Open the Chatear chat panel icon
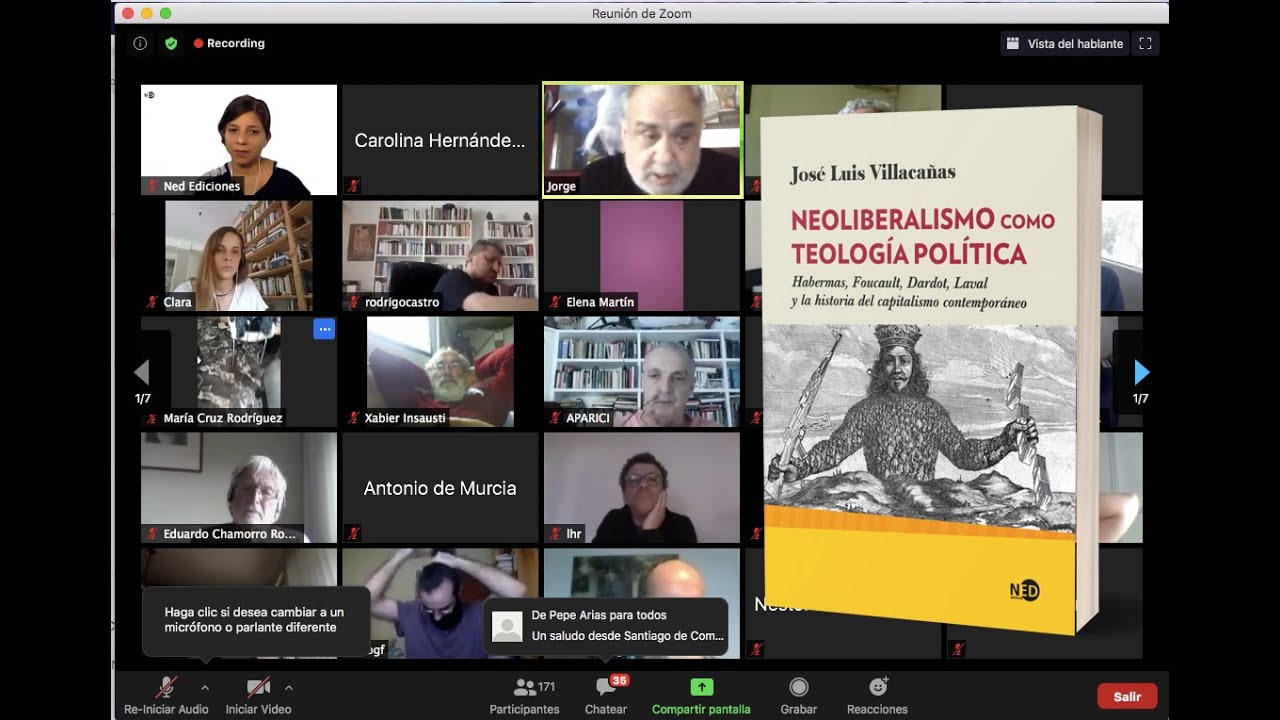This screenshot has width=1280, height=720. pyautogui.click(x=605, y=687)
